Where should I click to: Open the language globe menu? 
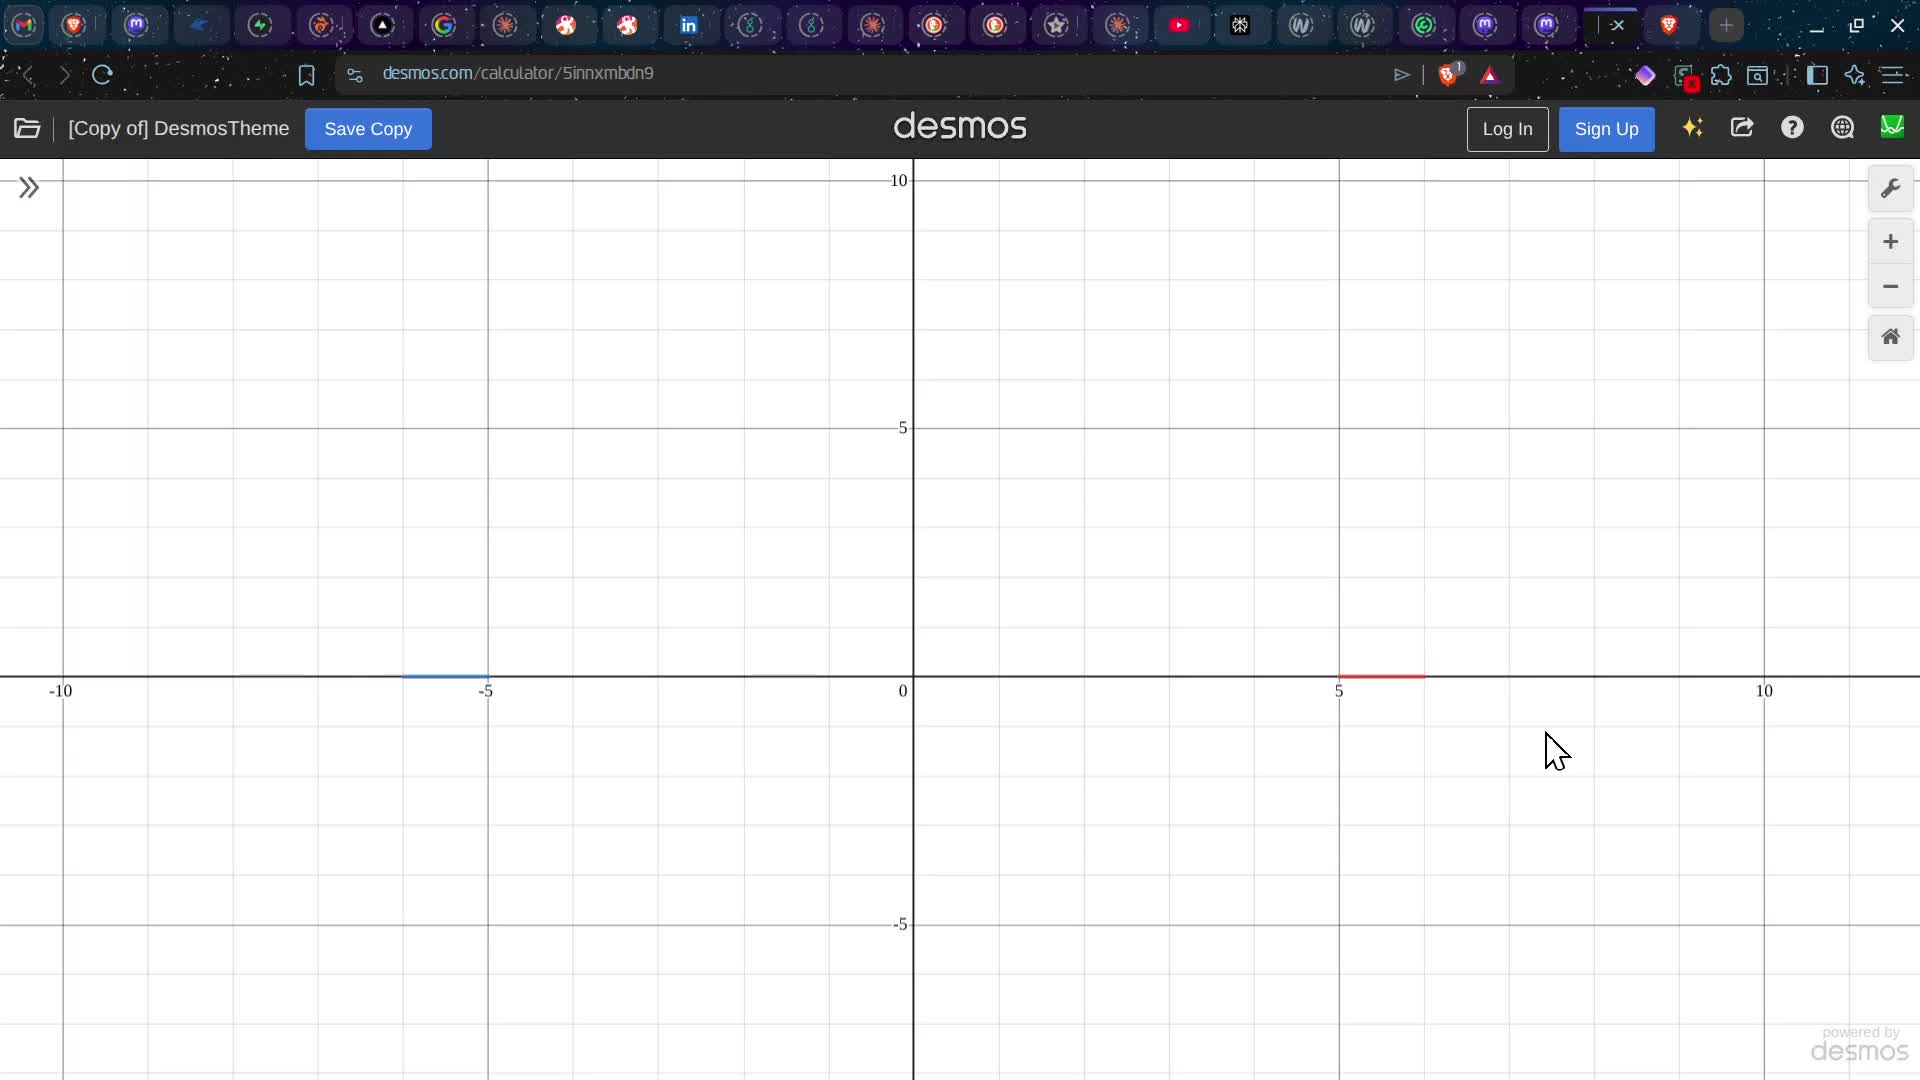pos(1842,128)
